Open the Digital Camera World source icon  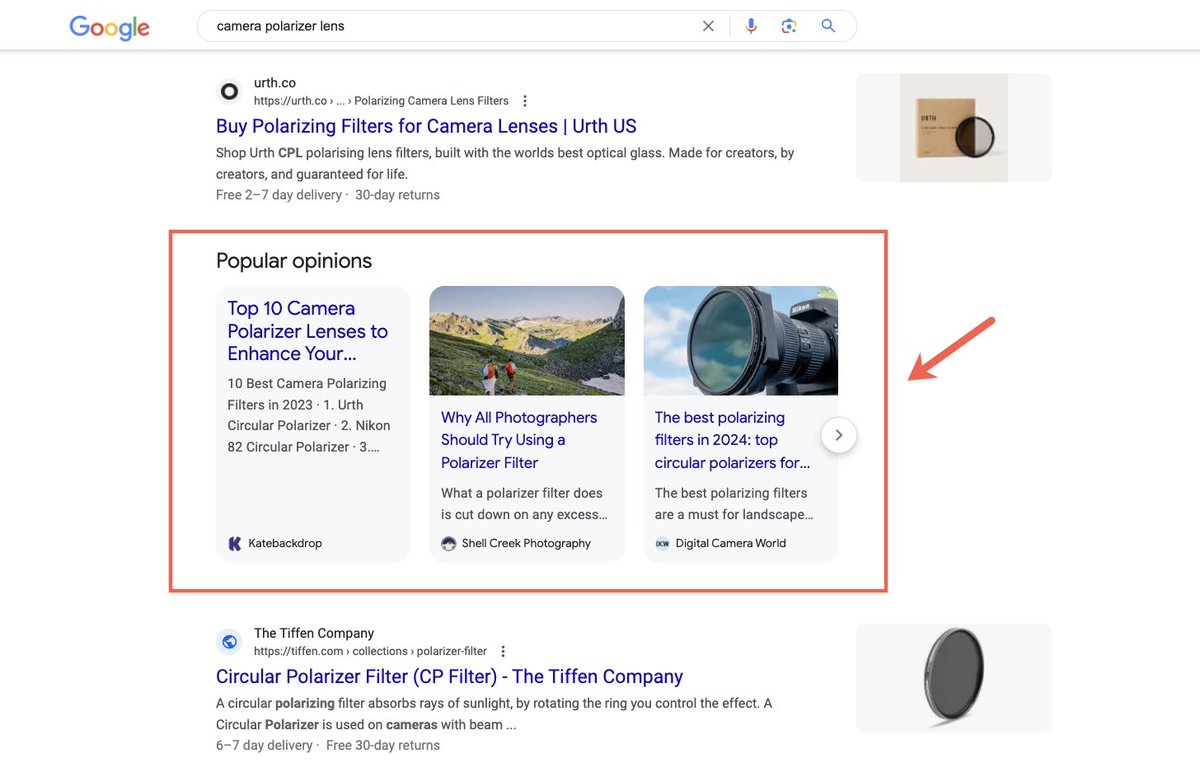pyautogui.click(x=662, y=544)
